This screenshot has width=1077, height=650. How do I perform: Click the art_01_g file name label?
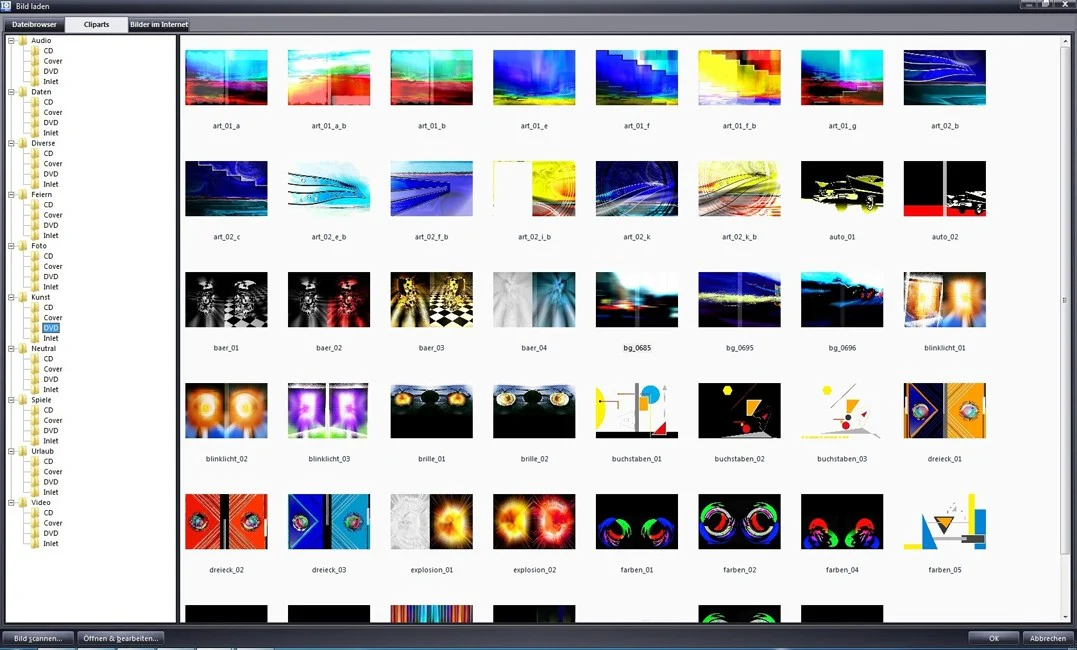pyautogui.click(x=842, y=126)
